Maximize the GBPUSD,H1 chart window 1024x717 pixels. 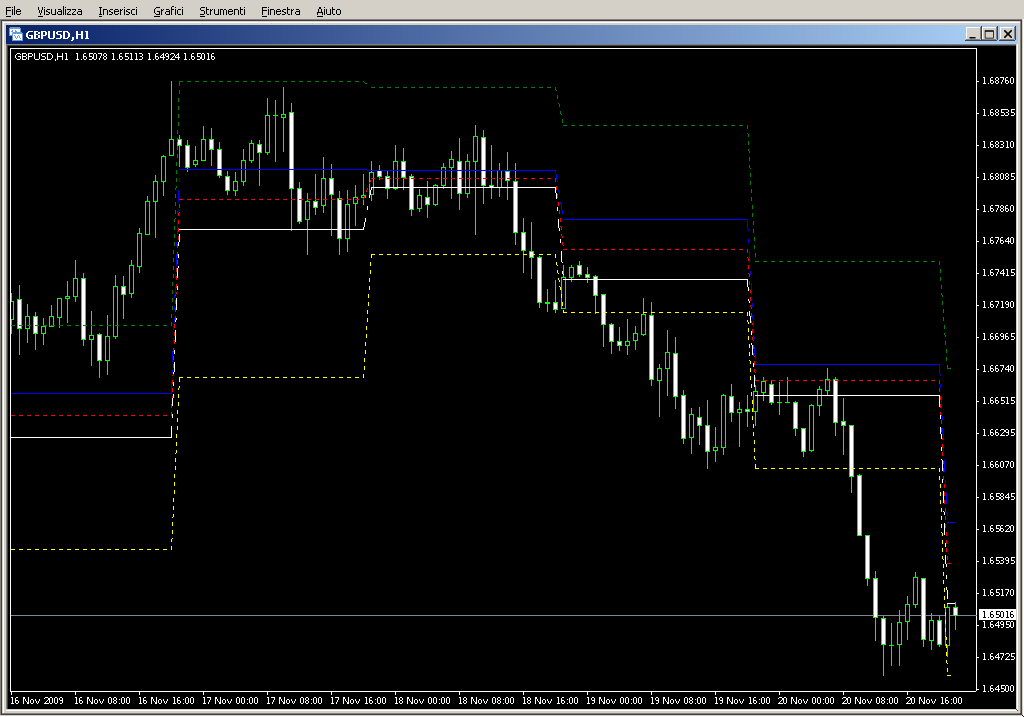(989, 34)
